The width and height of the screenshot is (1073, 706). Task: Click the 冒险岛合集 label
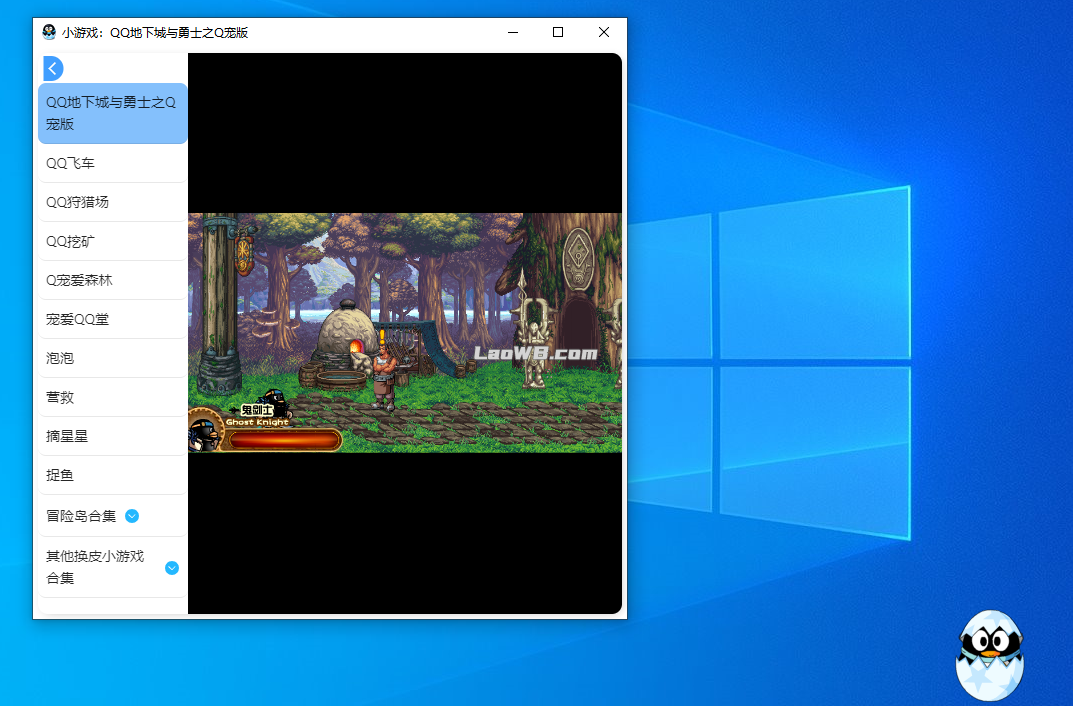81,516
